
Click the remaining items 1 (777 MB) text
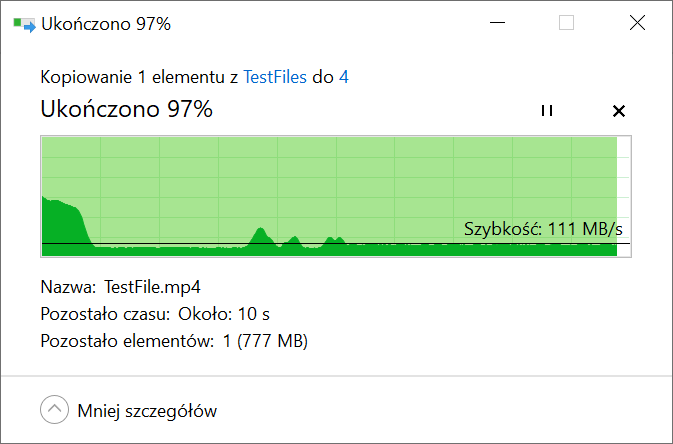(x=265, y=341)
